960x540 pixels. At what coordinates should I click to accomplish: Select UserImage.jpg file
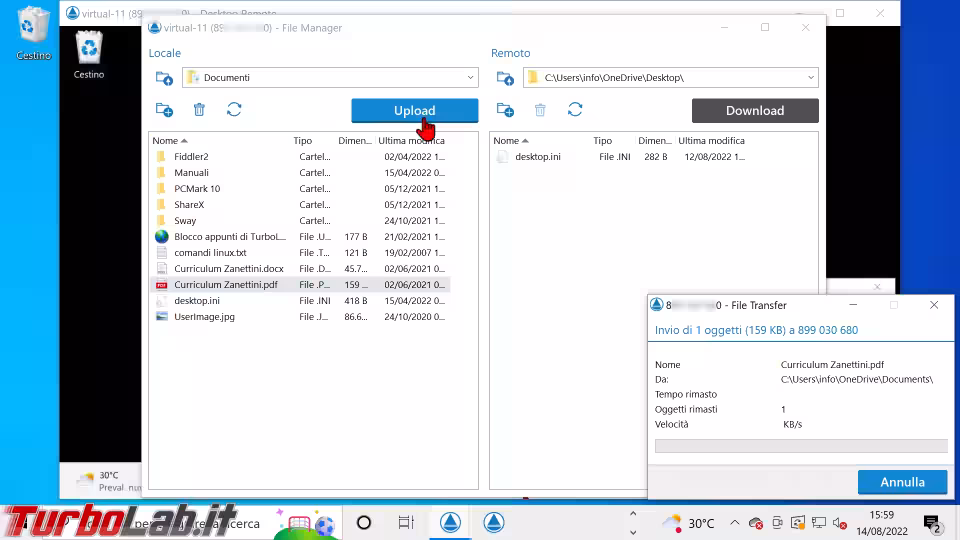pos(300,317)
